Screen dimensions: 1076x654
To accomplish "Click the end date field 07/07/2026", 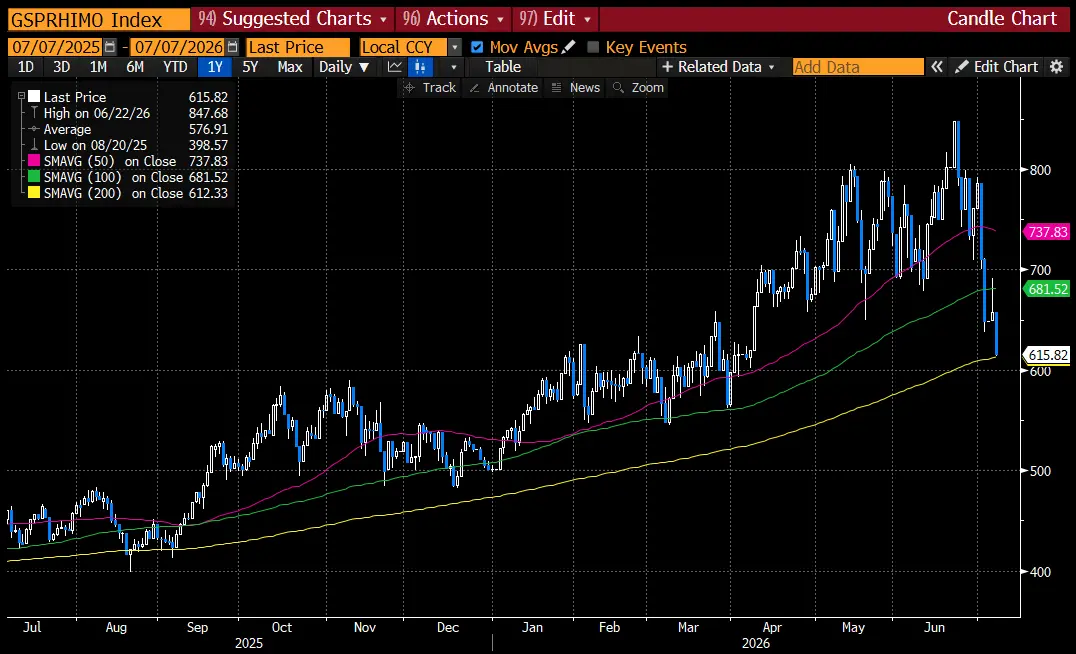I will coord(178,47).
